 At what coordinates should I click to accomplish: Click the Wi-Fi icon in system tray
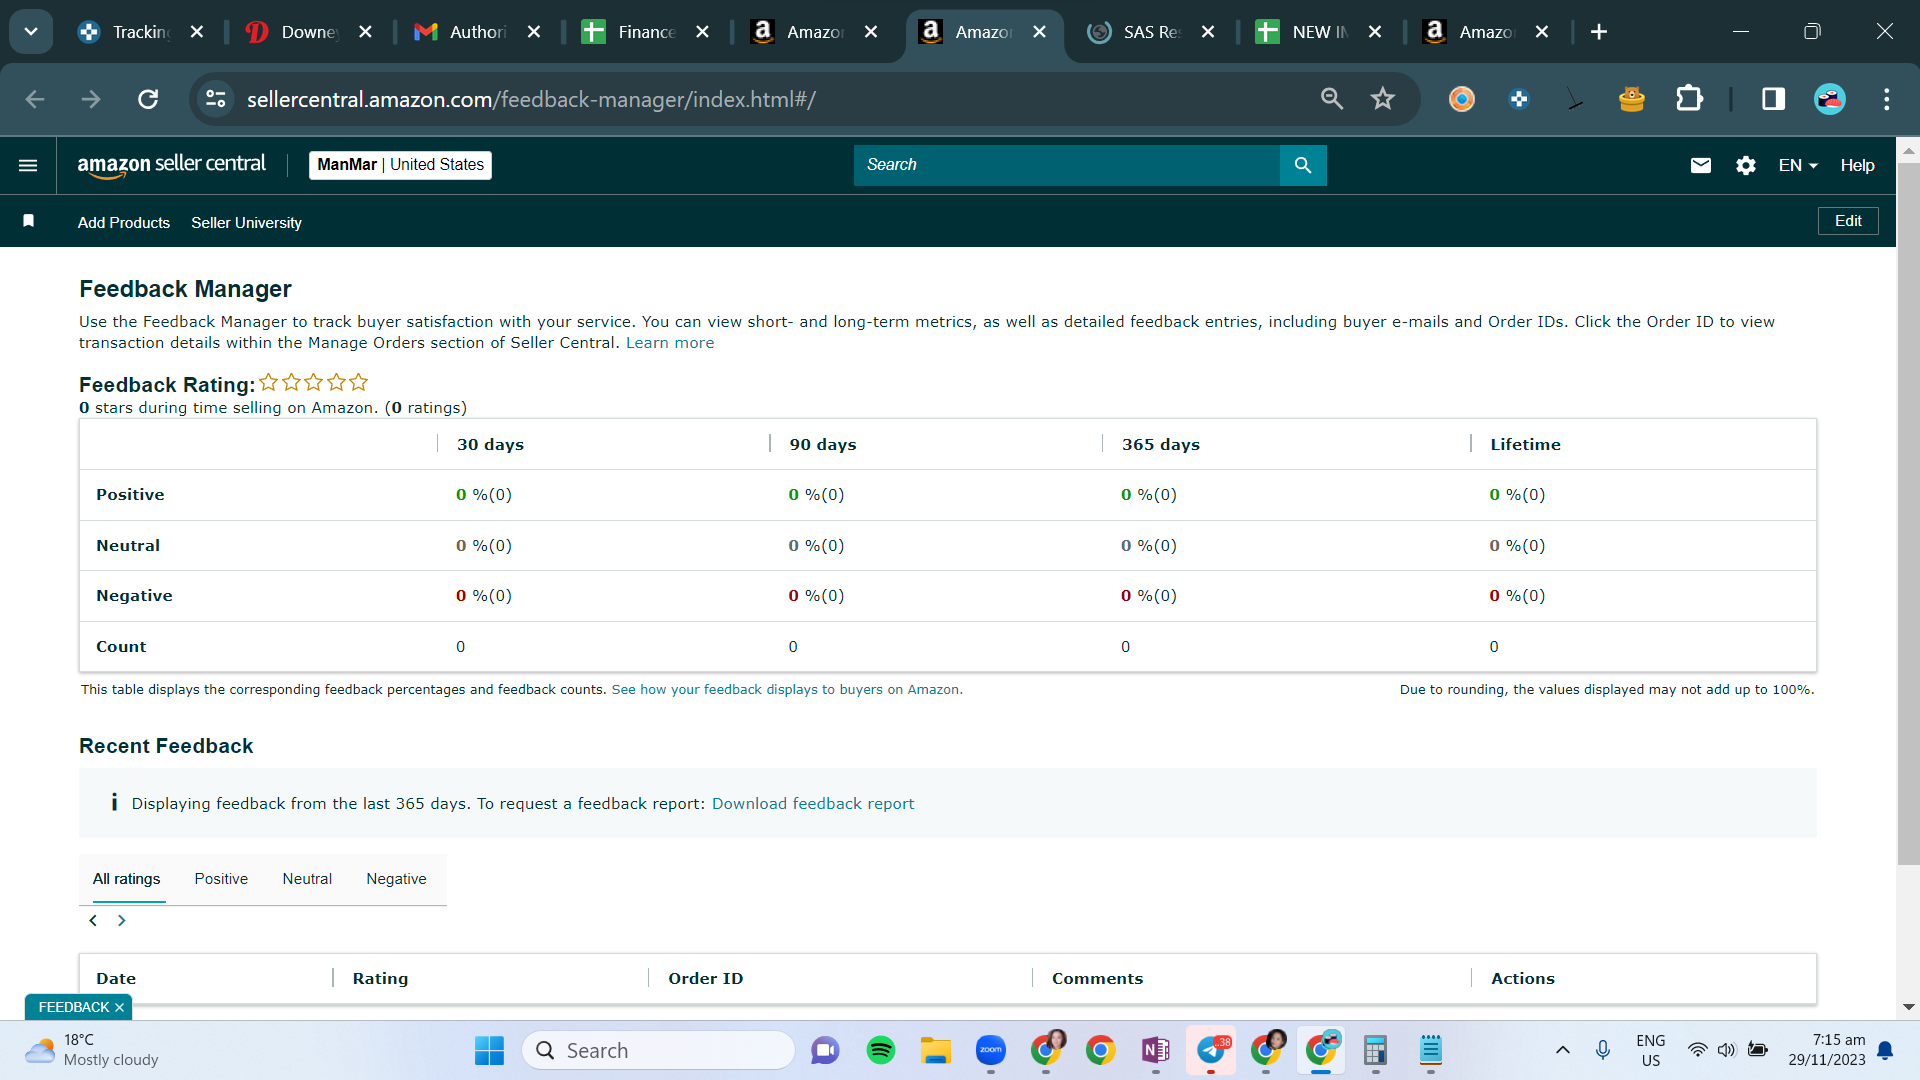[x=1697, y=1050]
